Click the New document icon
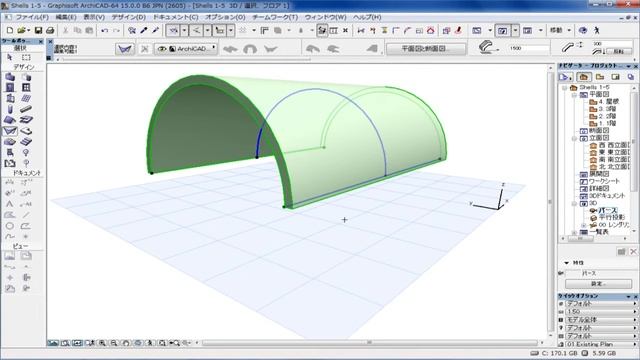The width and height of the screenshot is (640, 360). [10, 31]
